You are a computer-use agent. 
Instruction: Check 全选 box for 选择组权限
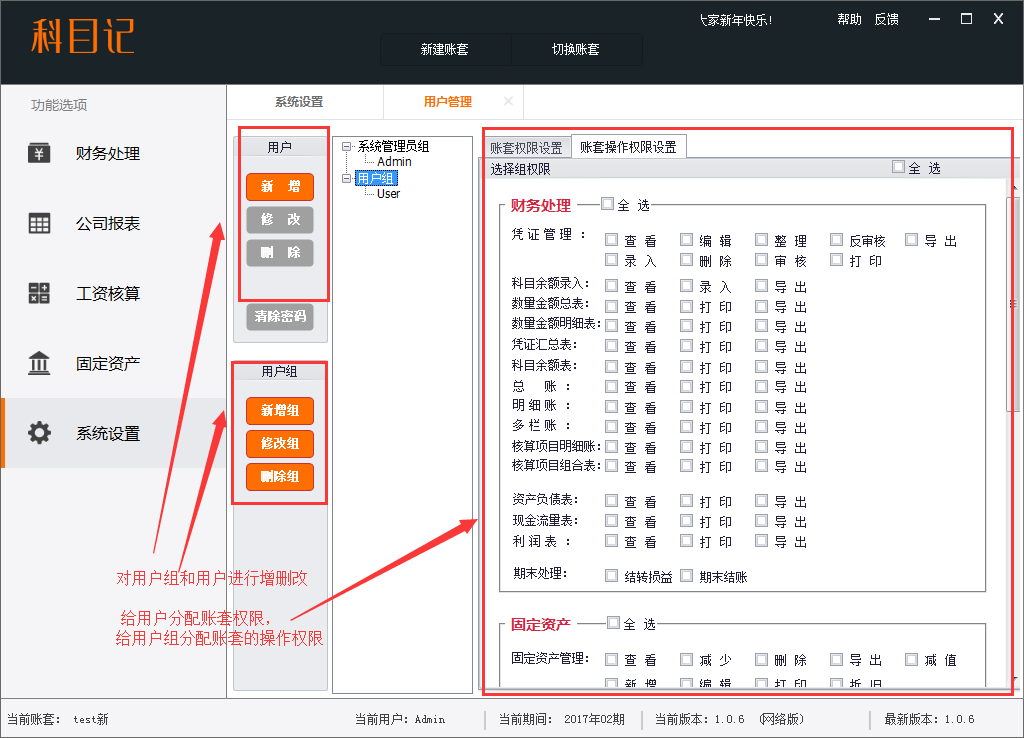tap(898, 167)
